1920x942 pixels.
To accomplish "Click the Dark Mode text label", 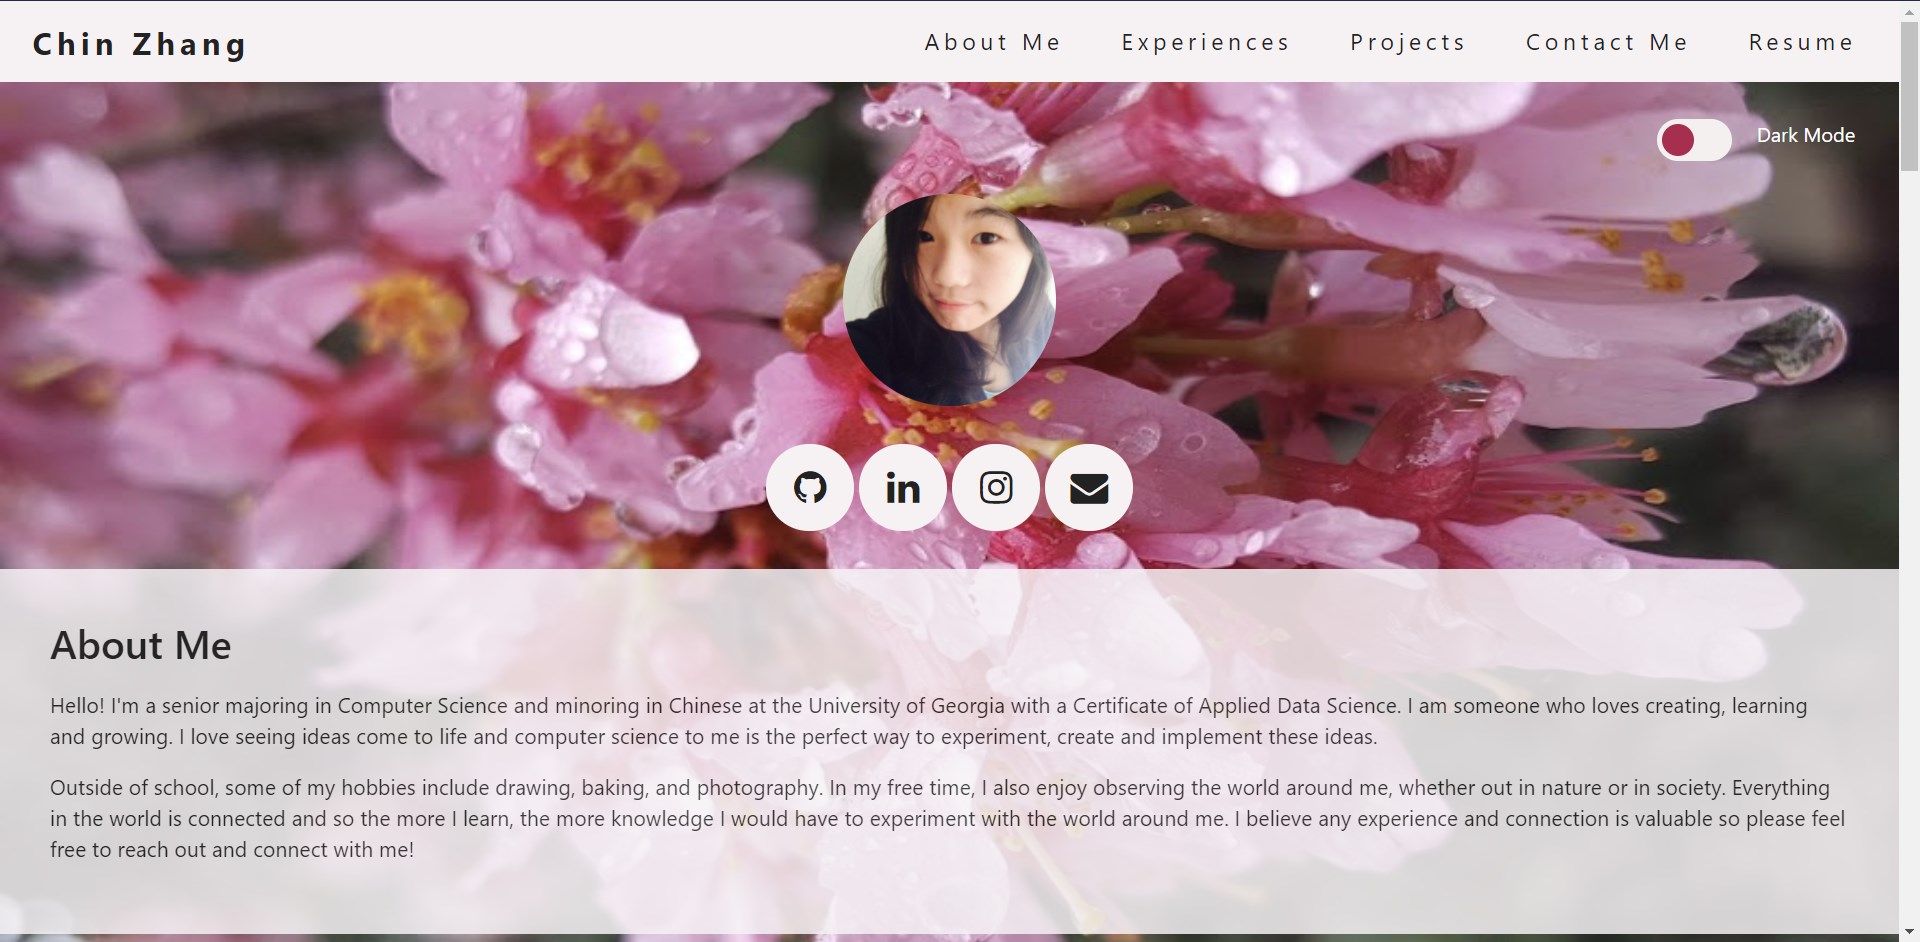I will 1805,136.
